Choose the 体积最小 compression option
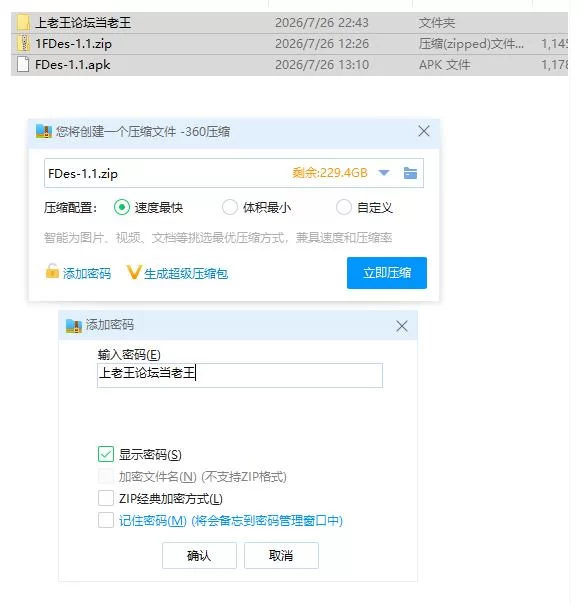The height and width of the screenshot is (604, 581). tap(230, 207)
